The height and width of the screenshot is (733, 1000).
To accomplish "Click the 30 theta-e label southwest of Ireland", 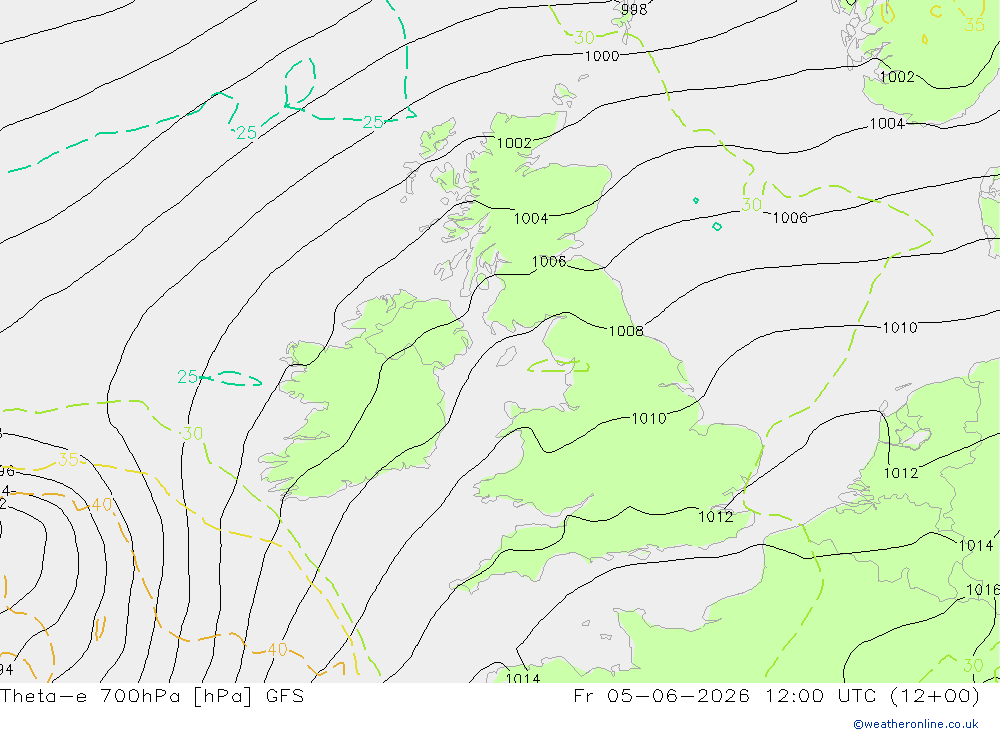I will pos(192,434).
